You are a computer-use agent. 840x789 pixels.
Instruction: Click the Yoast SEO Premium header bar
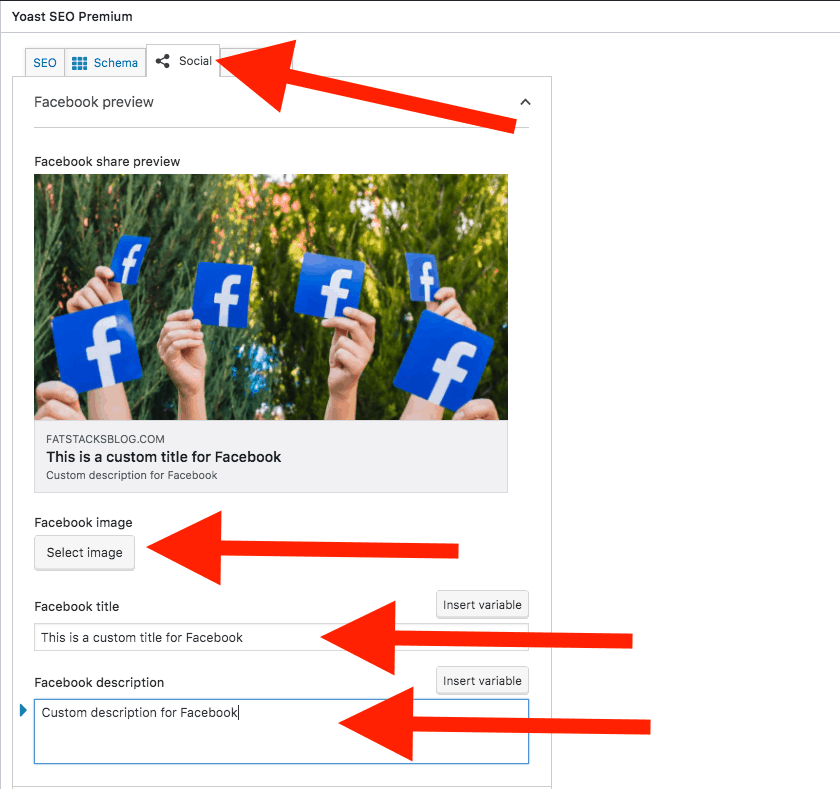tap(73, 16)
